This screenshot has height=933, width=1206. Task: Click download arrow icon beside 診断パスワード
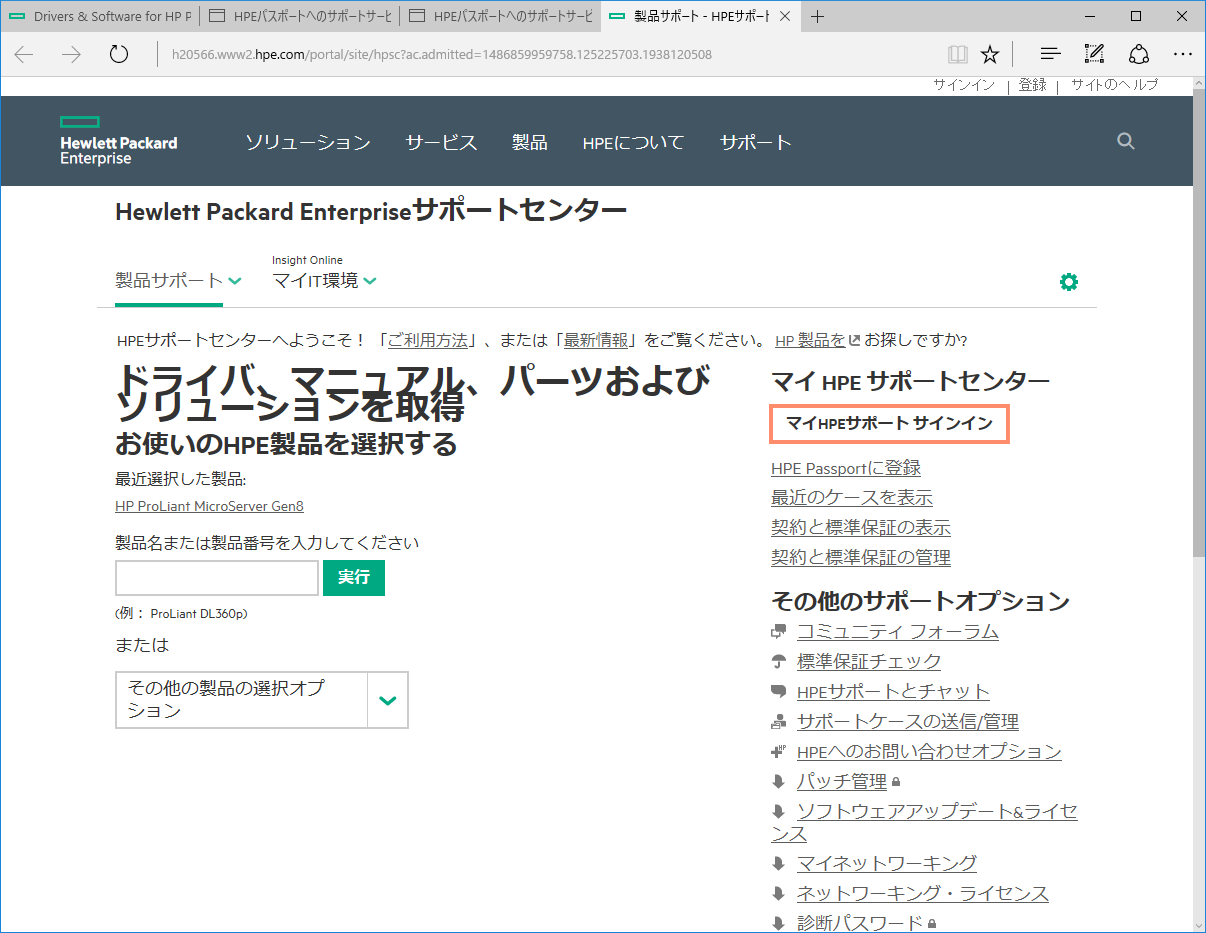[x=779, y=924]
